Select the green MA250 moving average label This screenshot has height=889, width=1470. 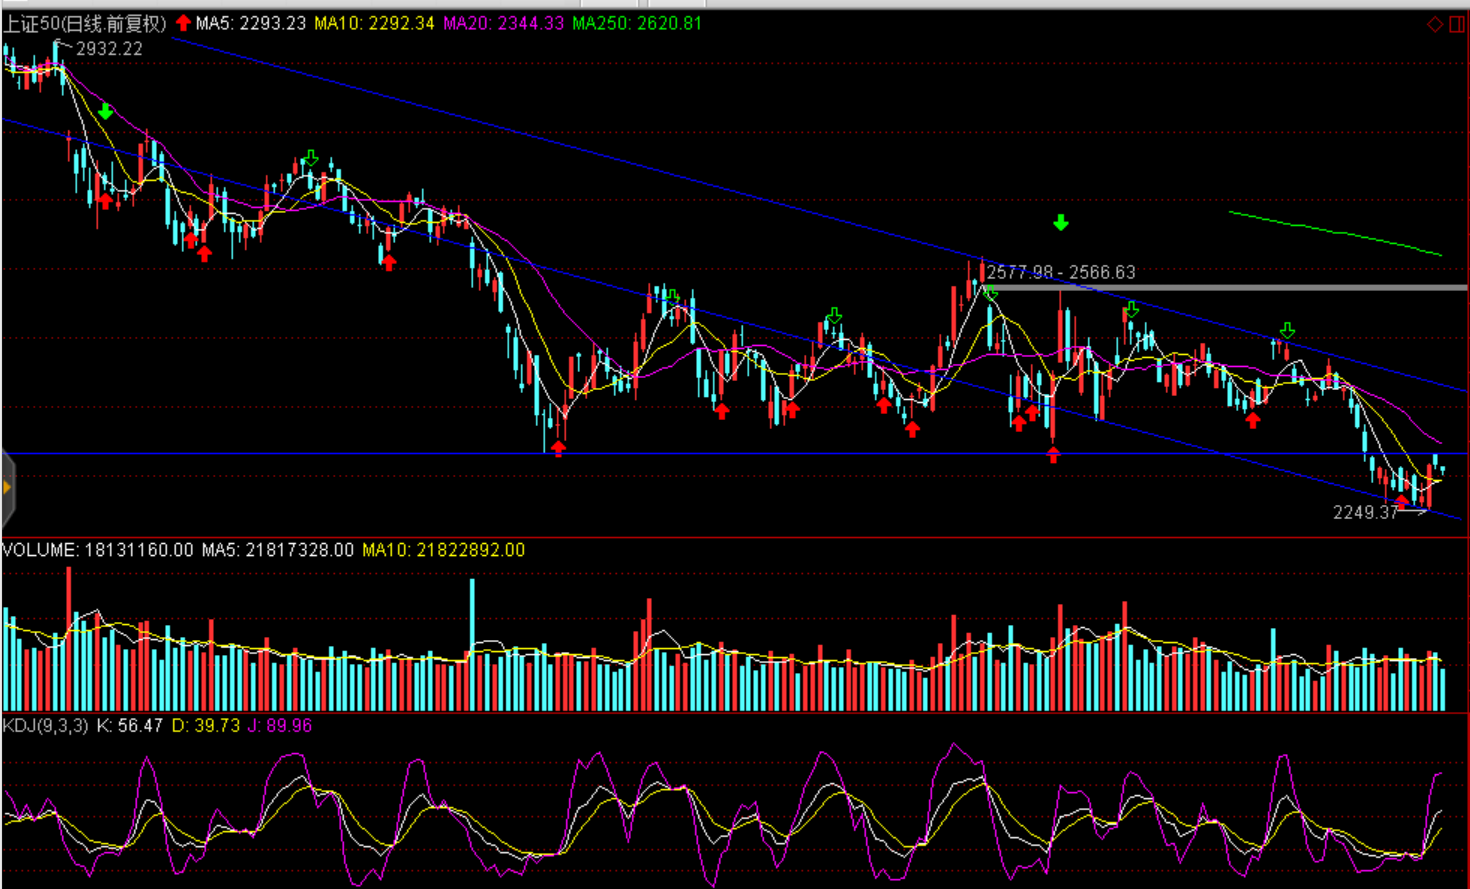(x=637, y=23)
